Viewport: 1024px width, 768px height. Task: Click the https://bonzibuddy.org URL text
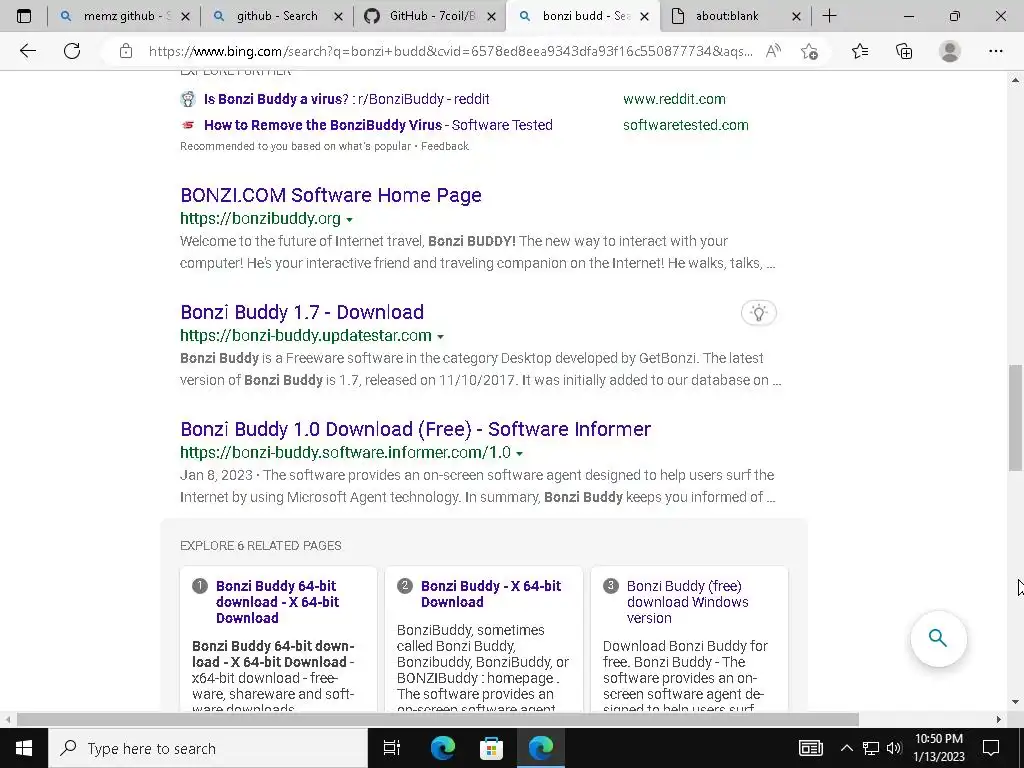click(261, 218)
